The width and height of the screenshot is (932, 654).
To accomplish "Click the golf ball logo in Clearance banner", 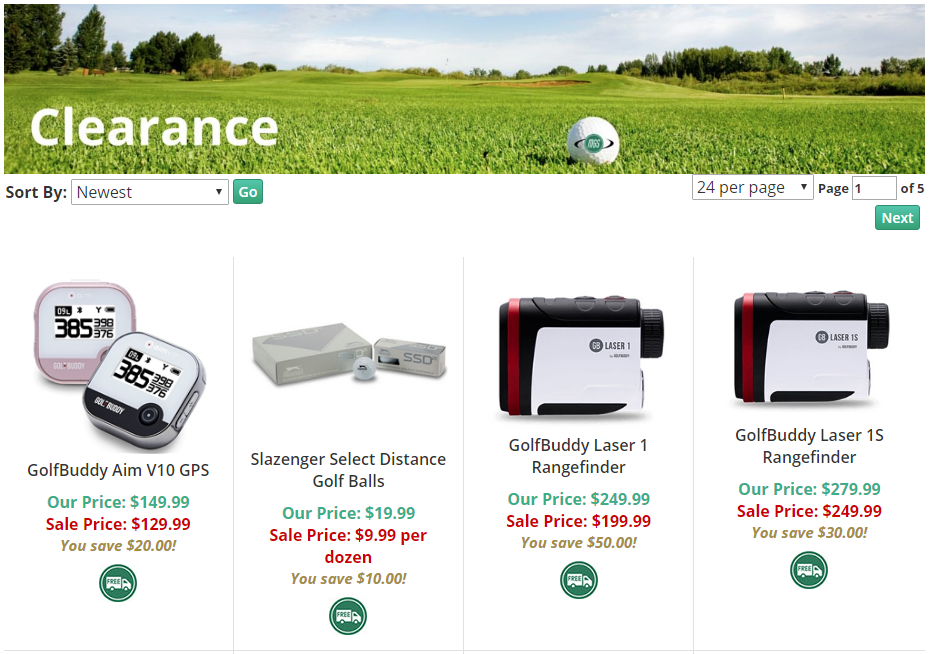I will coord(593,141).
